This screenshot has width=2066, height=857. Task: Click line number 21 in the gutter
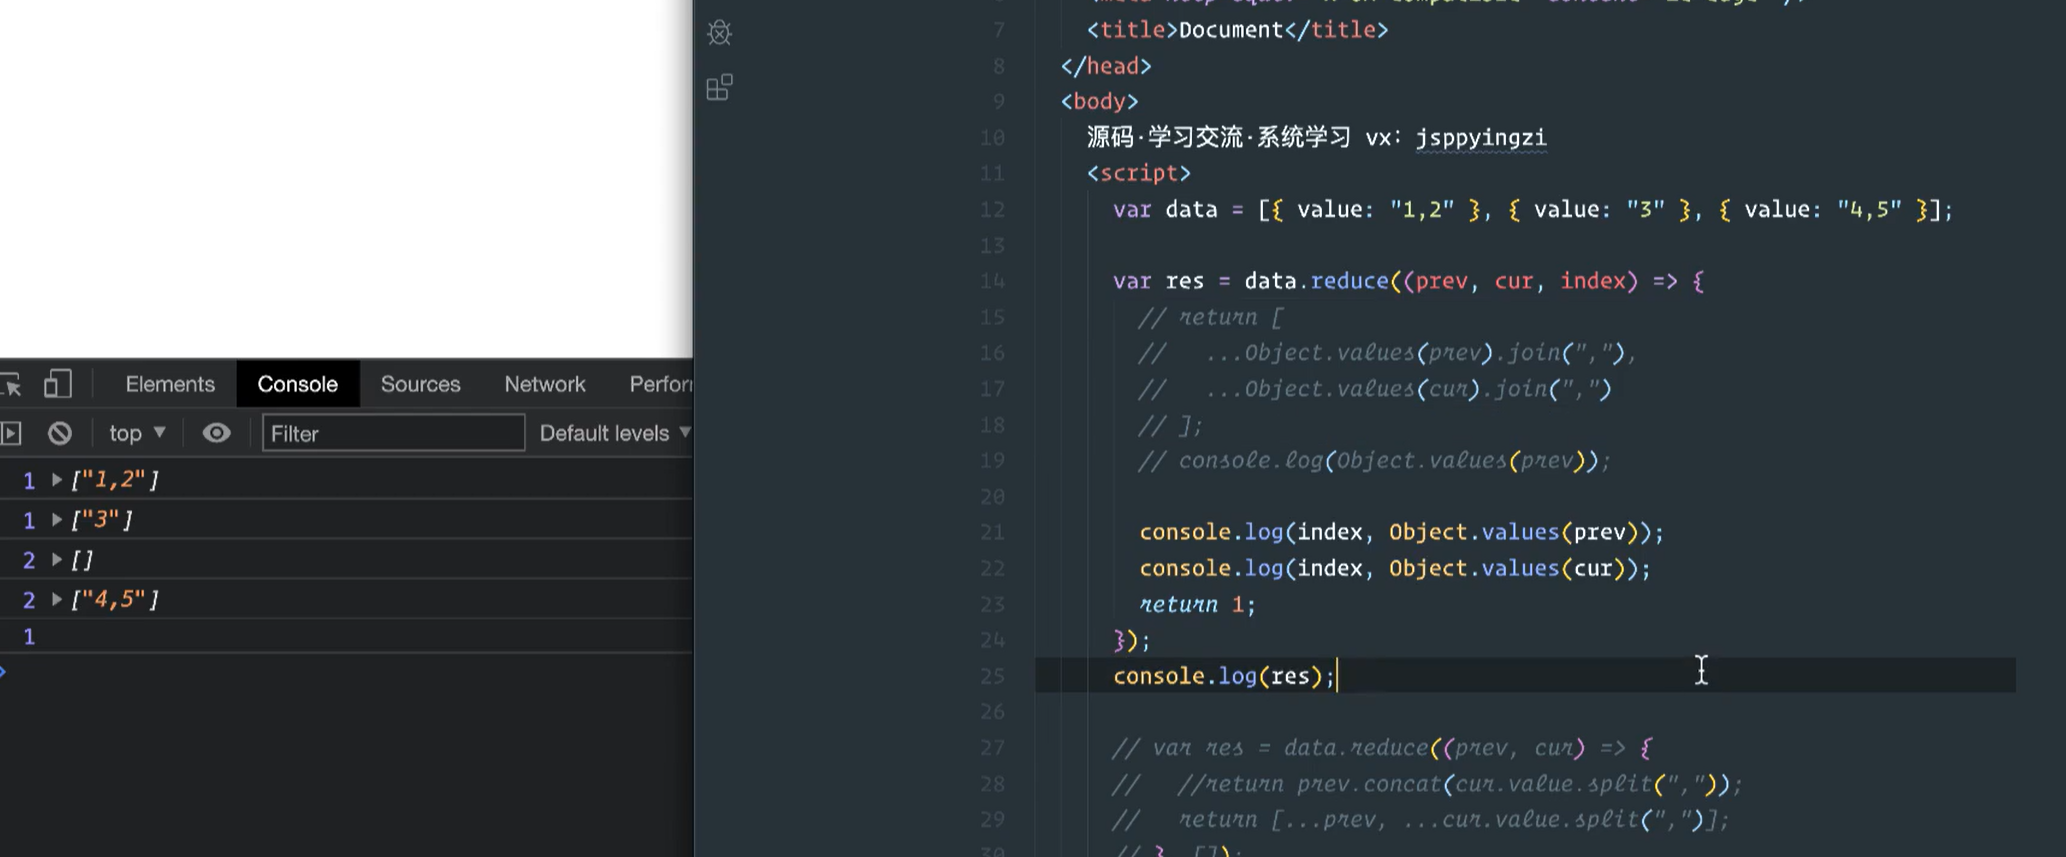992,533
